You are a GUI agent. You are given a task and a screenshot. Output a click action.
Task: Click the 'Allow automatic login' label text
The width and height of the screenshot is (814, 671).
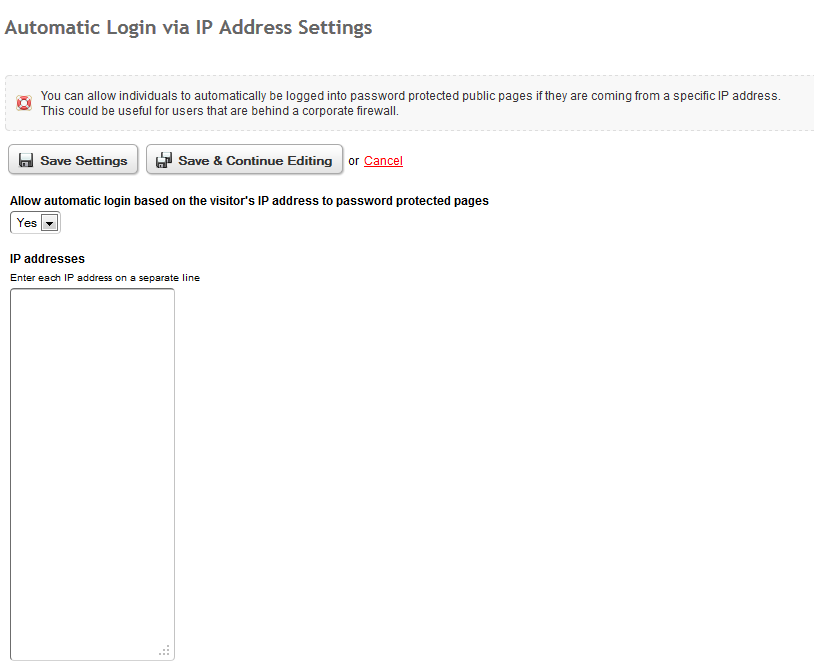[249, 201]
